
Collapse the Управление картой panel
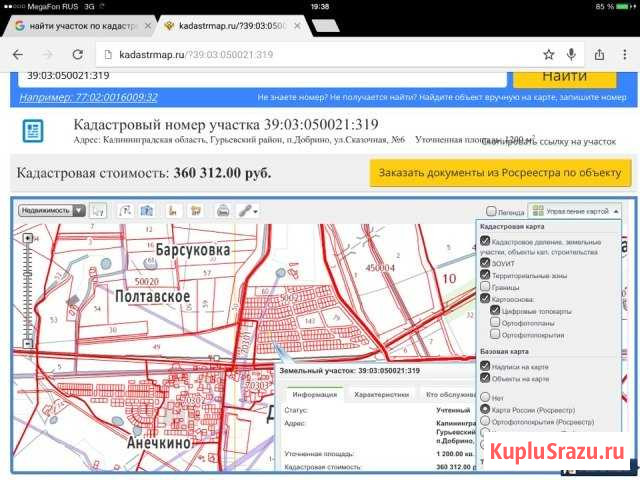pos(575,211)
